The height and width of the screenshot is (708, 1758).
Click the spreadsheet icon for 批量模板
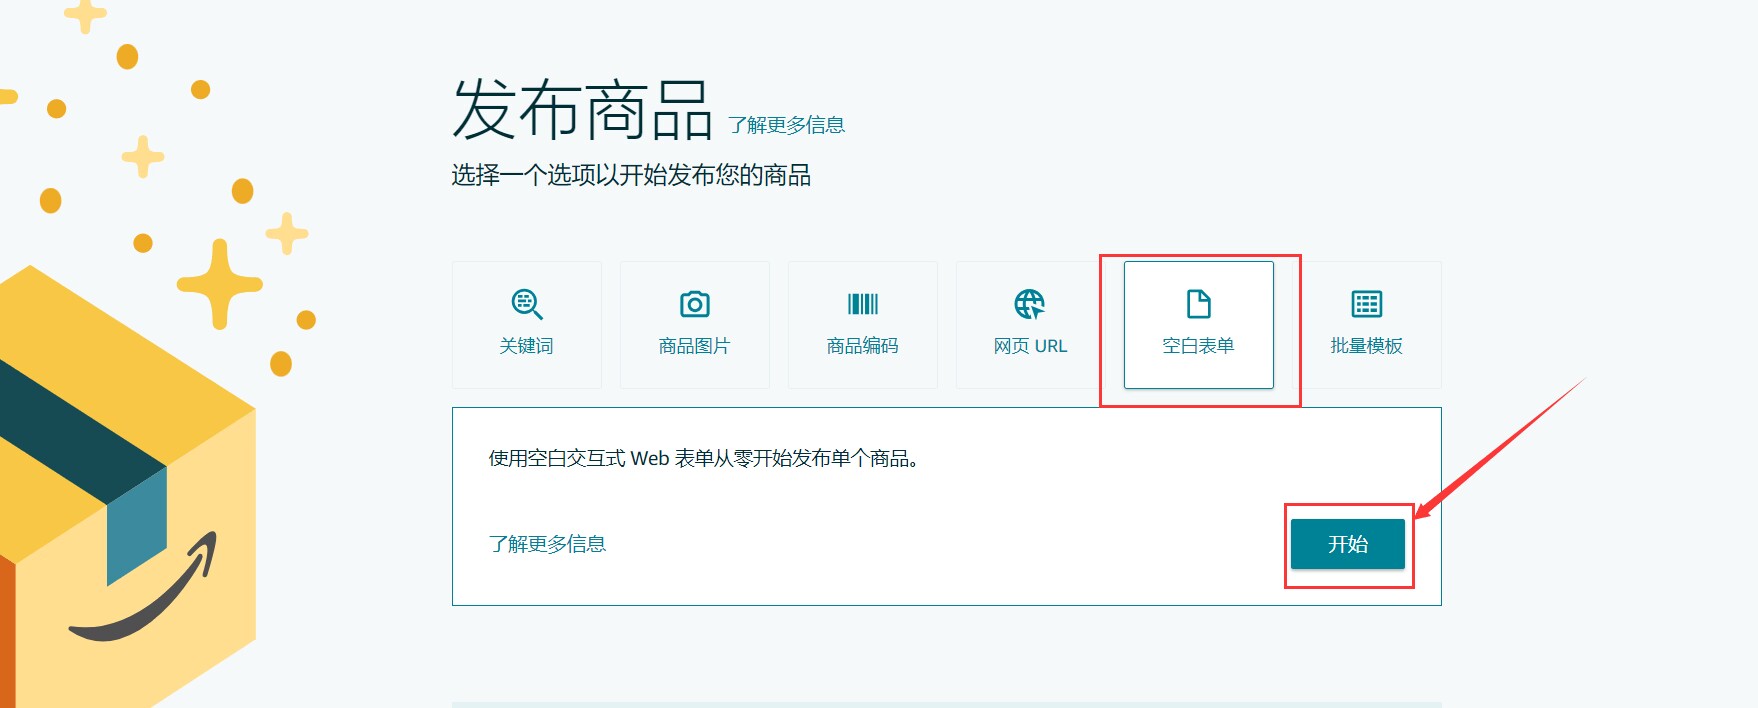pos(1366,304)
